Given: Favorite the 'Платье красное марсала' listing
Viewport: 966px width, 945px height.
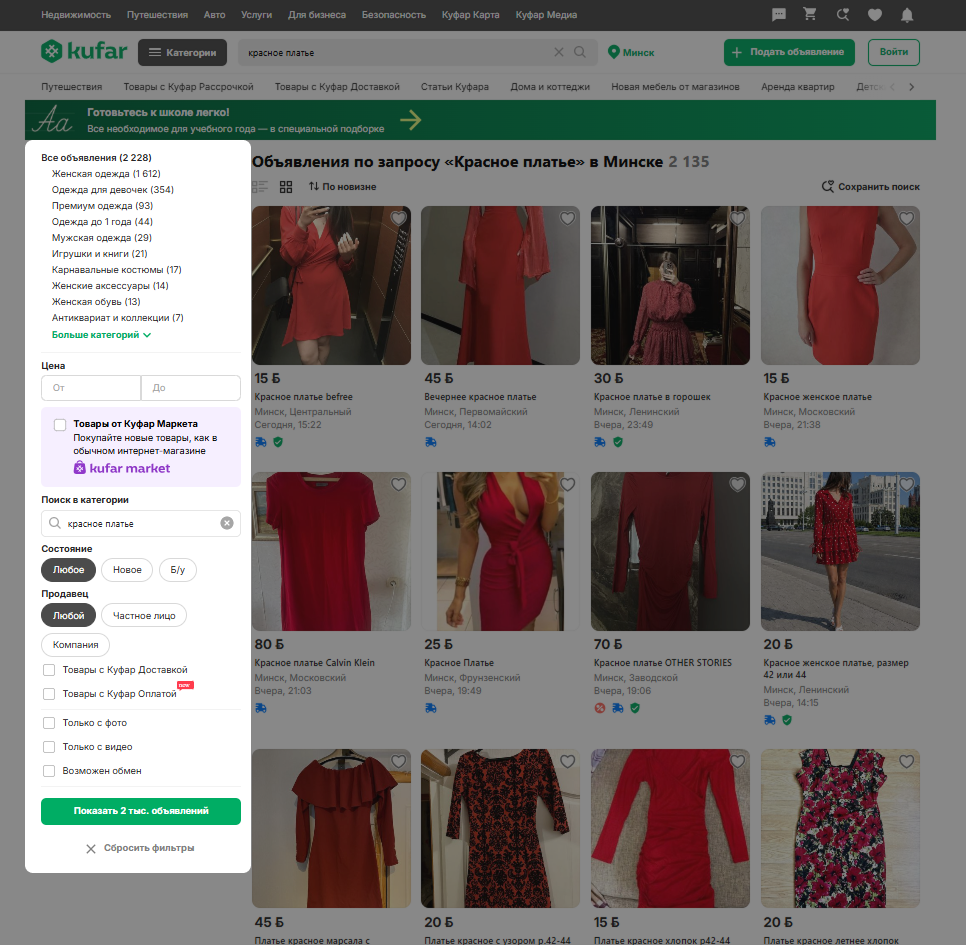Looking at the screenshot, I should pos(399,761).
